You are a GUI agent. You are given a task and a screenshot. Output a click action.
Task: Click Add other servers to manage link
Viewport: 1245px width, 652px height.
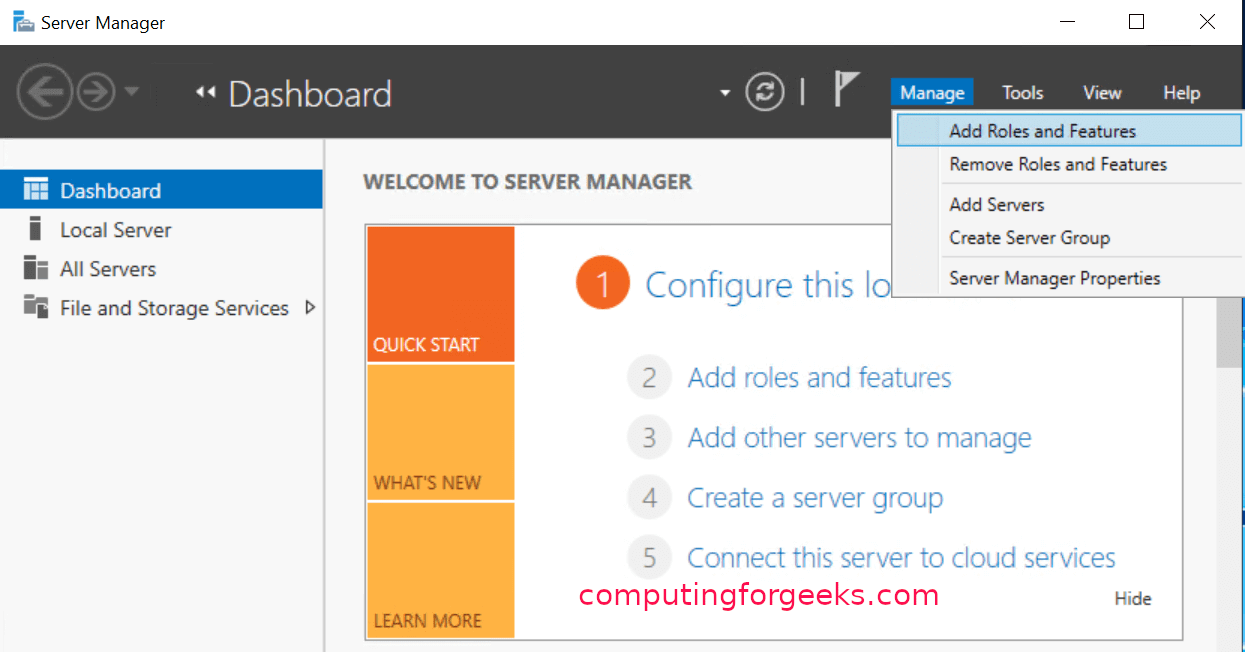coord(859,438)
